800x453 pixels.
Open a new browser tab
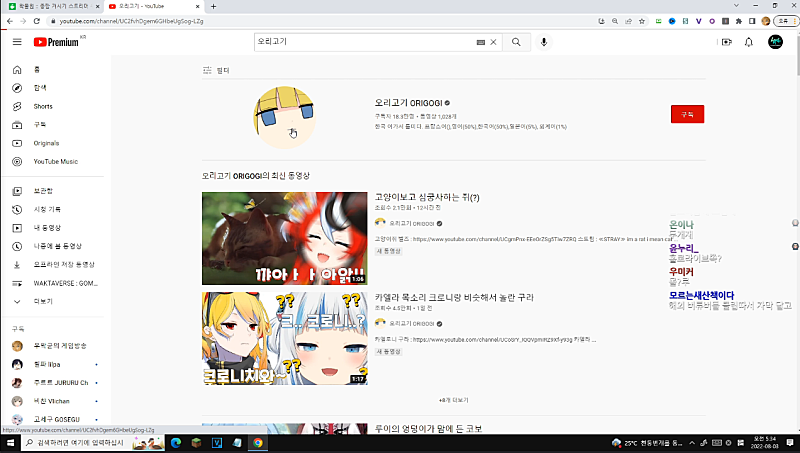coord(213,6)
